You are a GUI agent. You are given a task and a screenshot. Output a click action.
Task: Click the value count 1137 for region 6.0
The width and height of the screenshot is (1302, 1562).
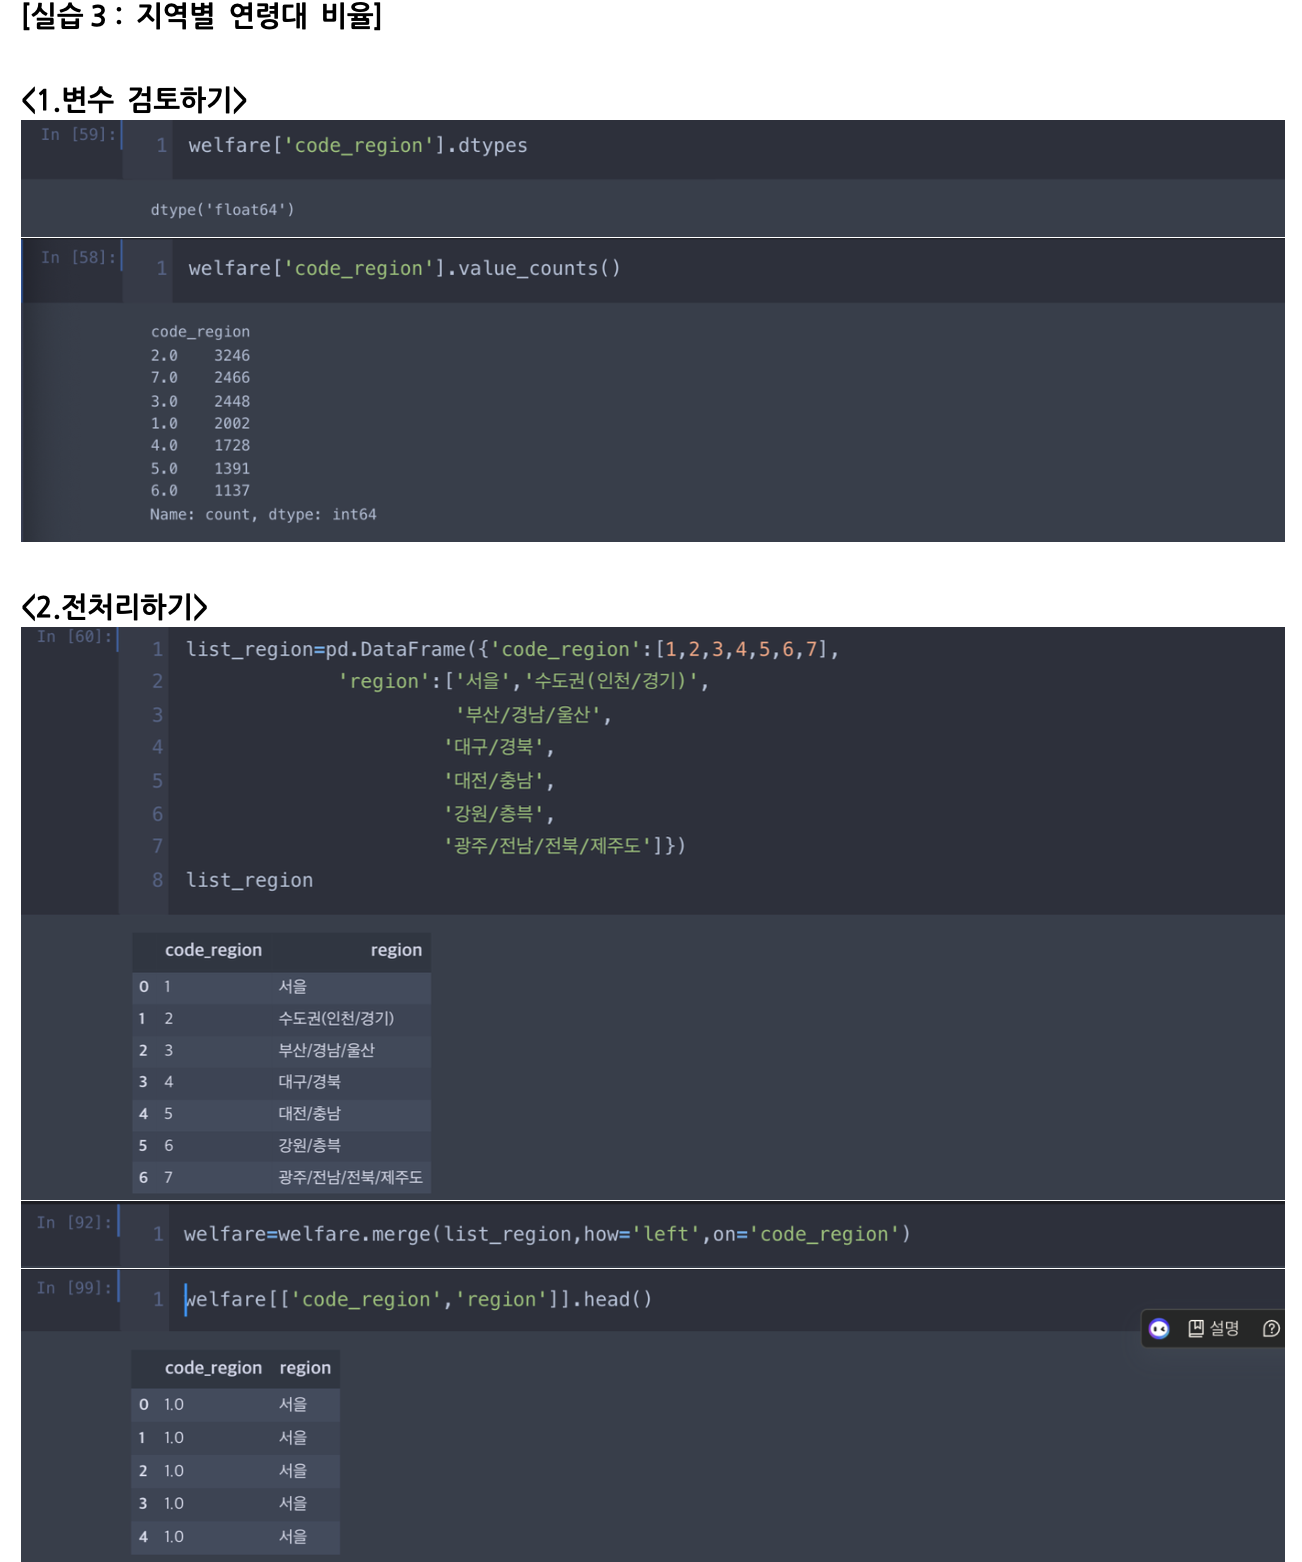[x=232, y=490]
